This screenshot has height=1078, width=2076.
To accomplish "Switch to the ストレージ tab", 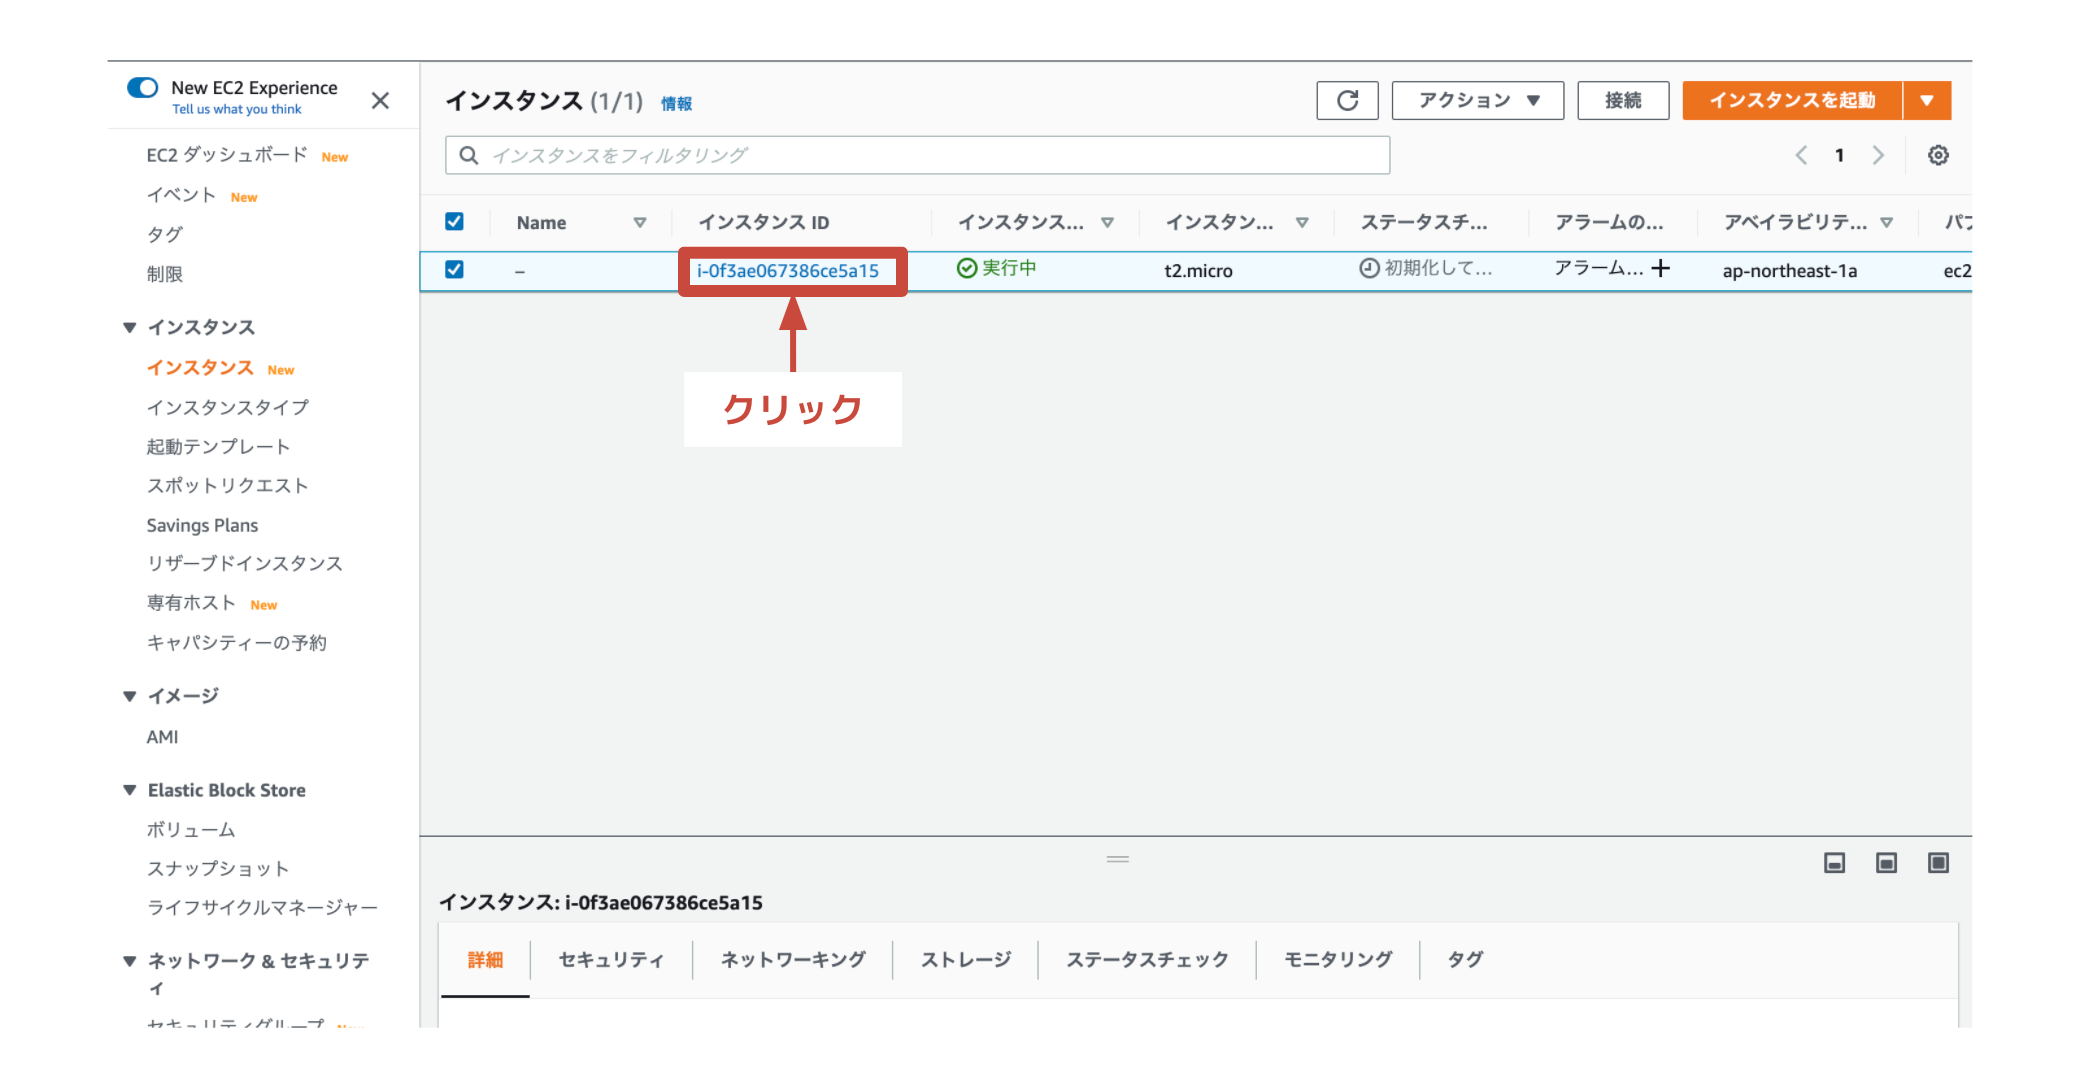I will [x=965, y=959].
